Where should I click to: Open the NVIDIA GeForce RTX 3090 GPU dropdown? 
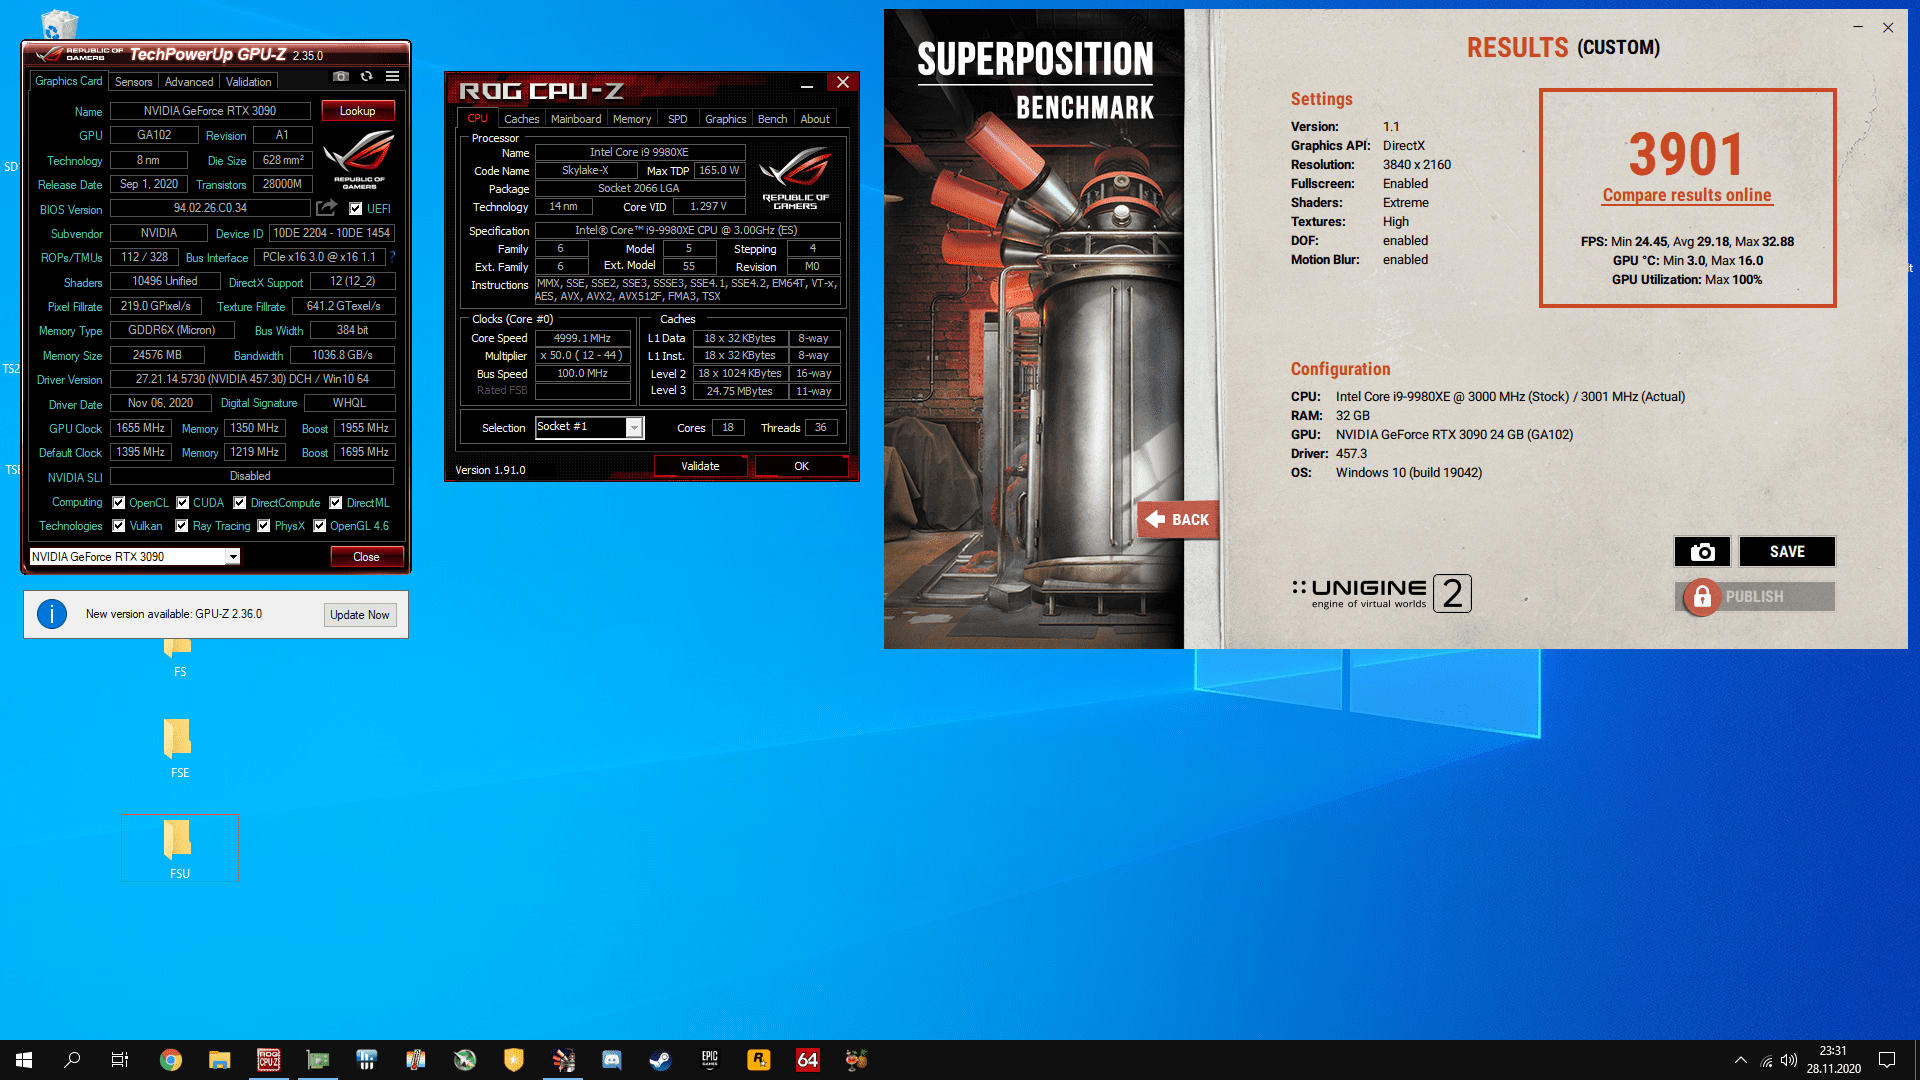pyautogui.click(x=233, y=557)
